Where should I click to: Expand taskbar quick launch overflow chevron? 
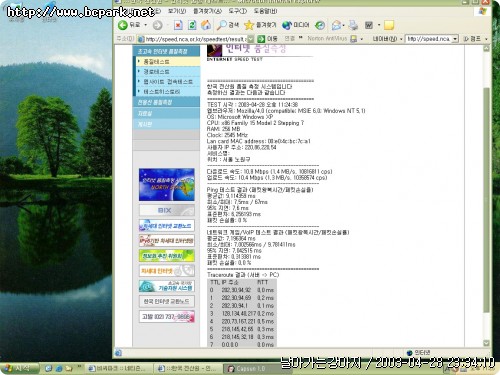79,366
